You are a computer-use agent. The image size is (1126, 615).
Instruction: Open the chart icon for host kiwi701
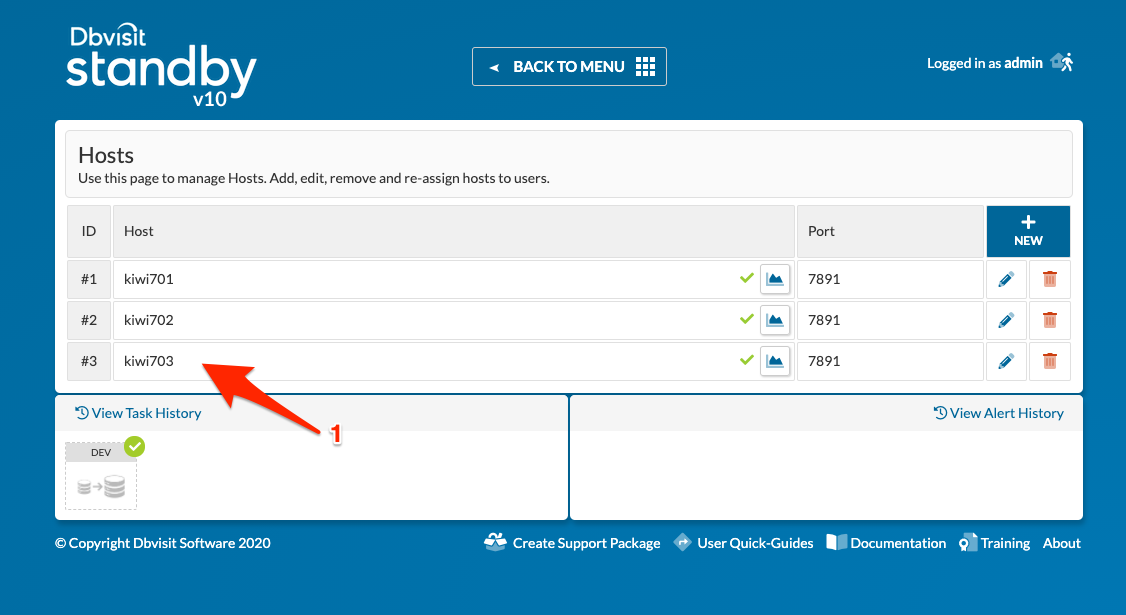pyautogui.click(x=775, y=279)
